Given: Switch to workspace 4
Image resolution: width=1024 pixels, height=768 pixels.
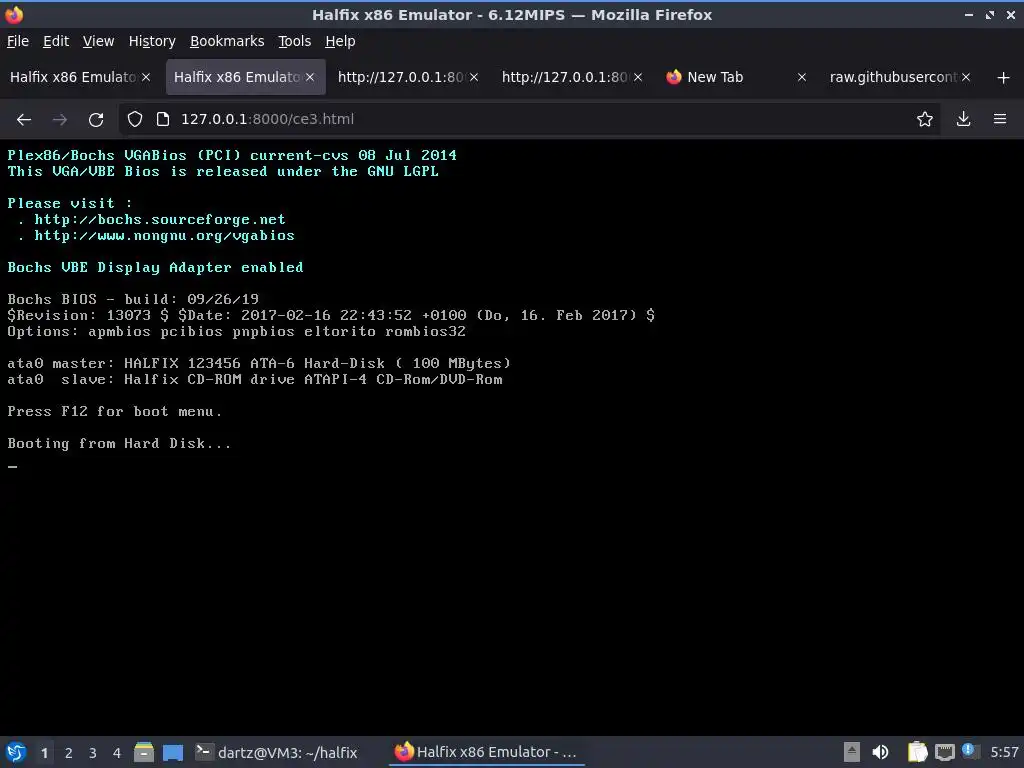Looking at the screenshot, I should 117,753.
